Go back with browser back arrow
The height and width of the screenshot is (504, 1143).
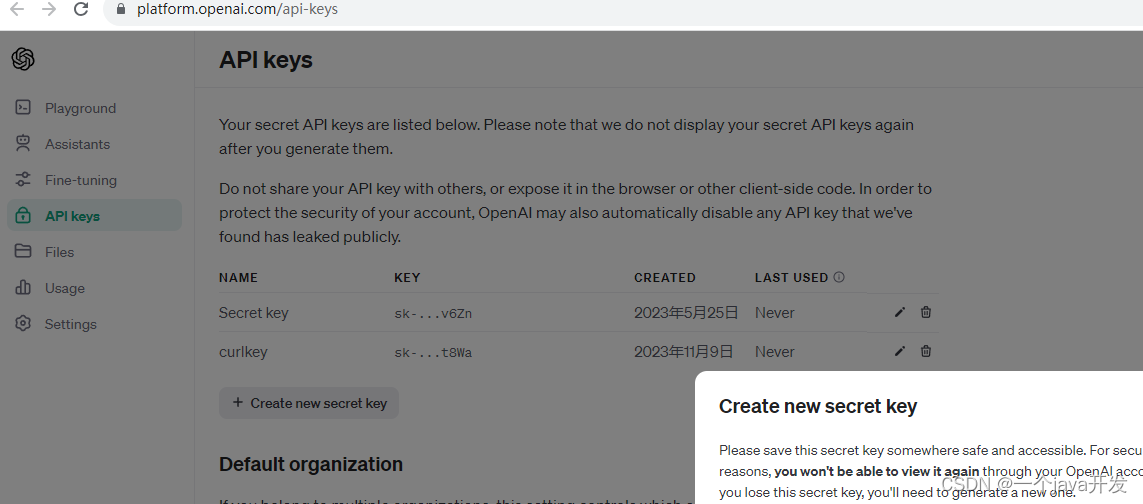tap(17, 9)
